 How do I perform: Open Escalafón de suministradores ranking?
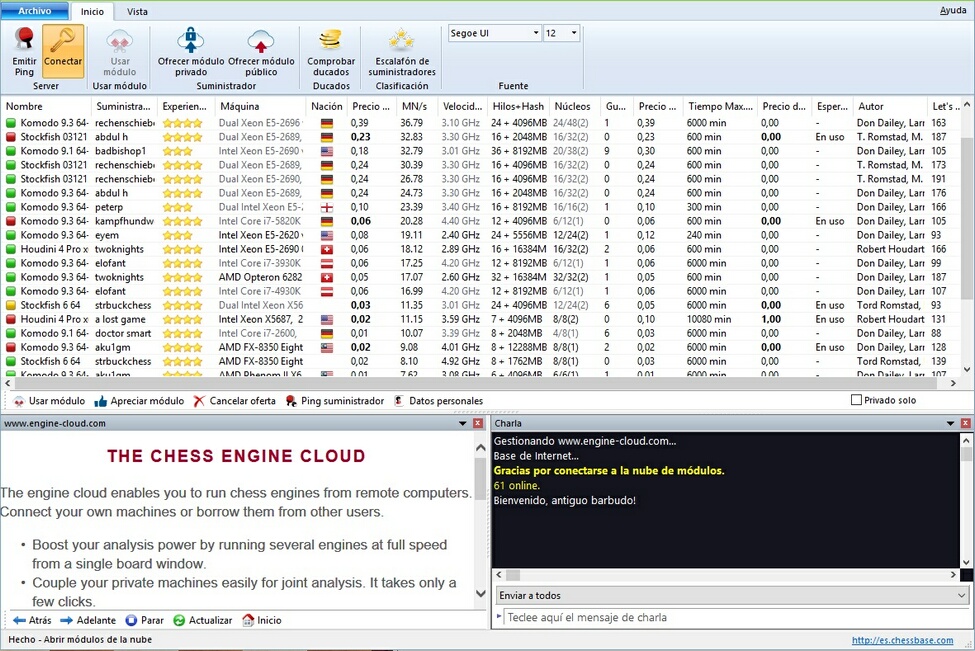pyautogui.click(x=402, y=52)
